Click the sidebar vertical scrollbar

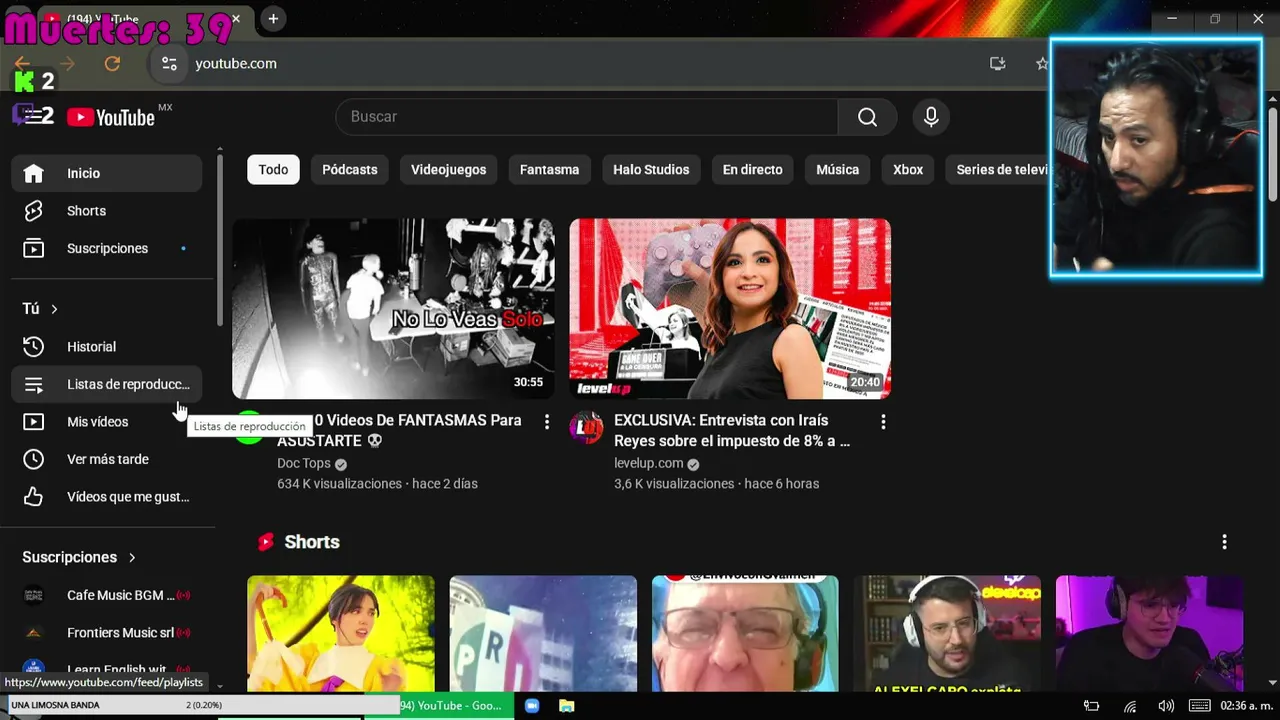(219, 240)
